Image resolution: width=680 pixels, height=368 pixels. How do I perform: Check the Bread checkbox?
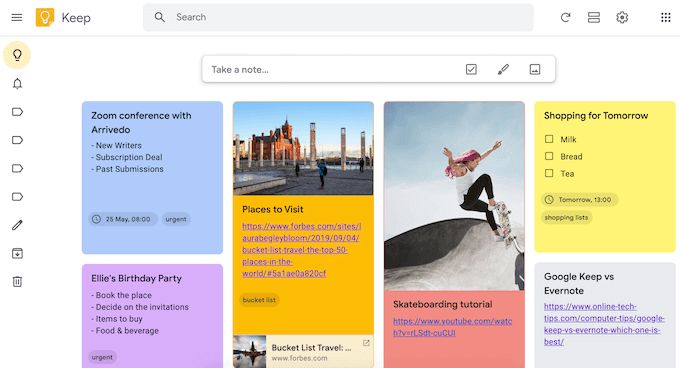tap(549, 156)
